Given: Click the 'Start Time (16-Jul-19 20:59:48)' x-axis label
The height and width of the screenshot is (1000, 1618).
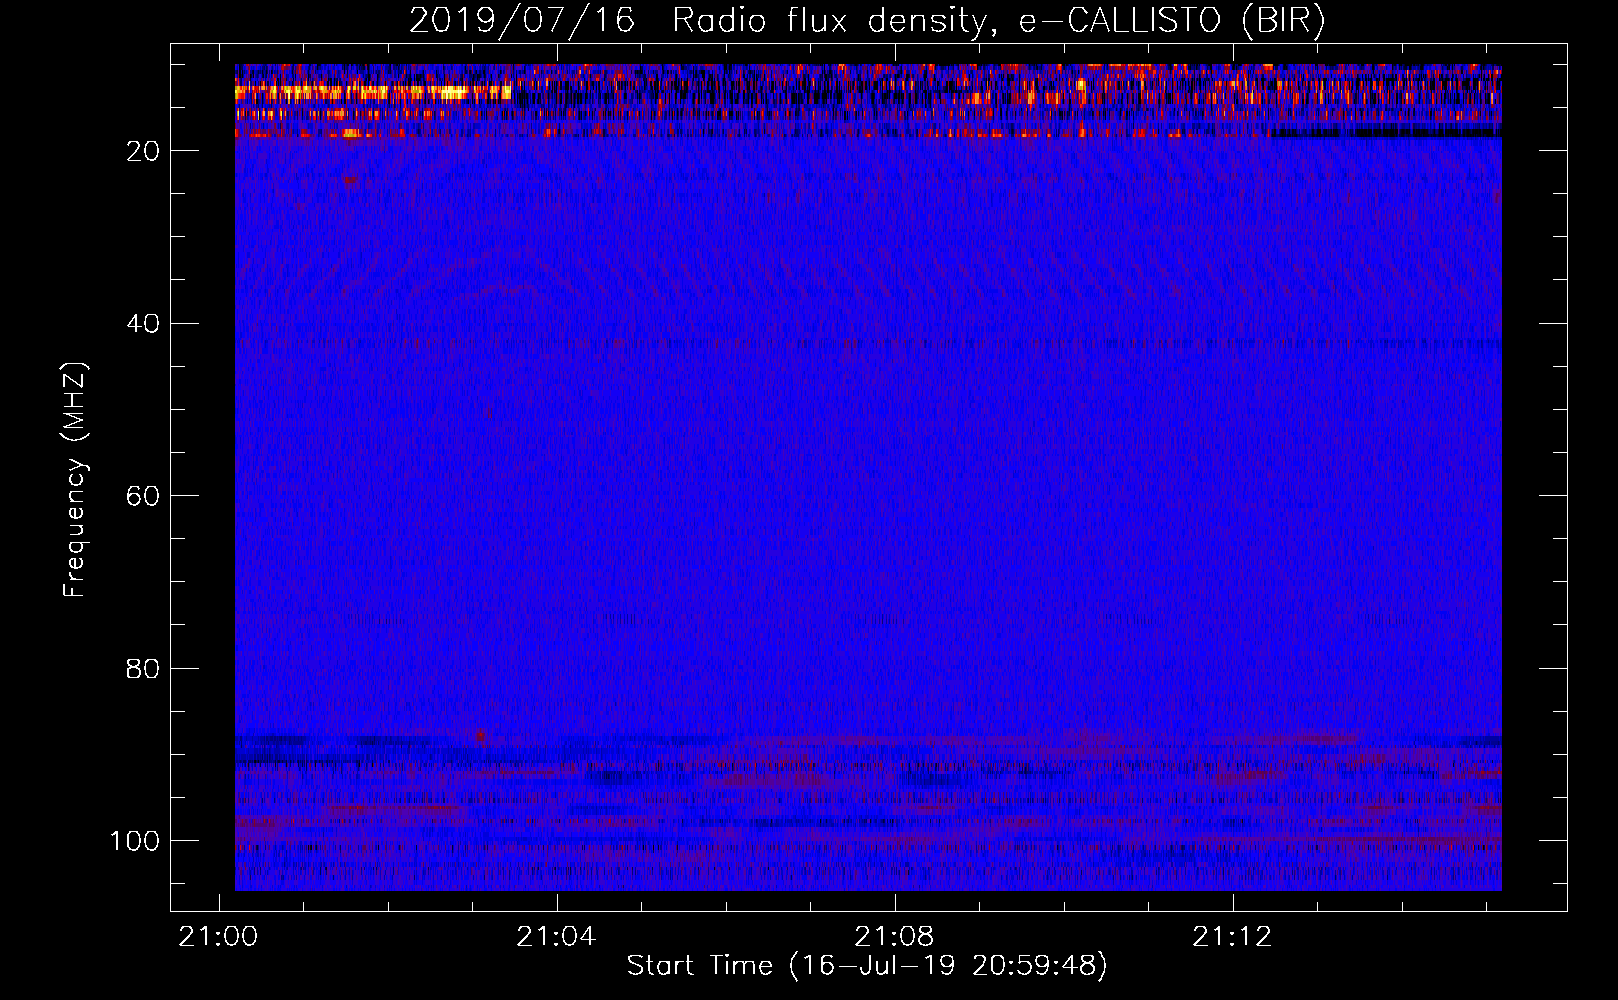Looking at the screenshot, I should 867,966.
